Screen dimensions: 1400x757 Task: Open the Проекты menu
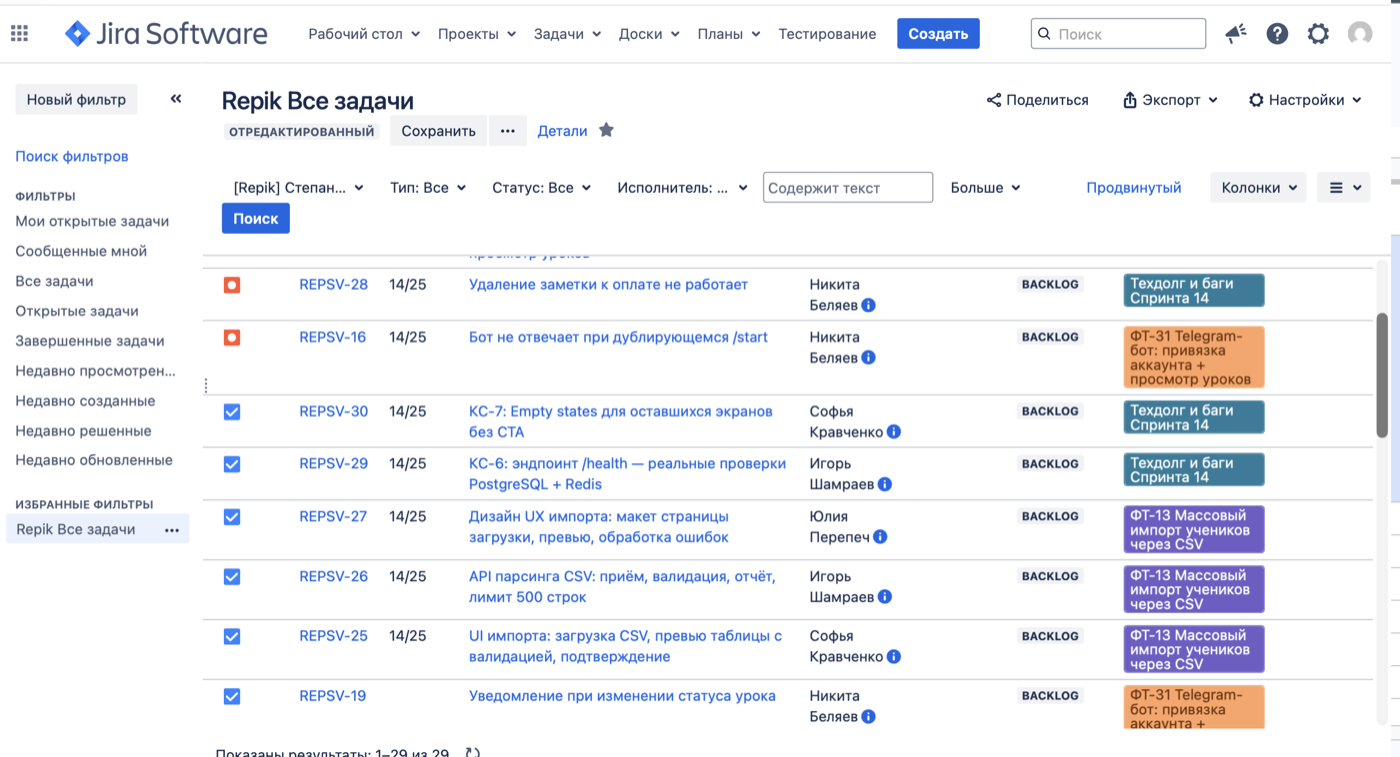[x=477, y=34]
